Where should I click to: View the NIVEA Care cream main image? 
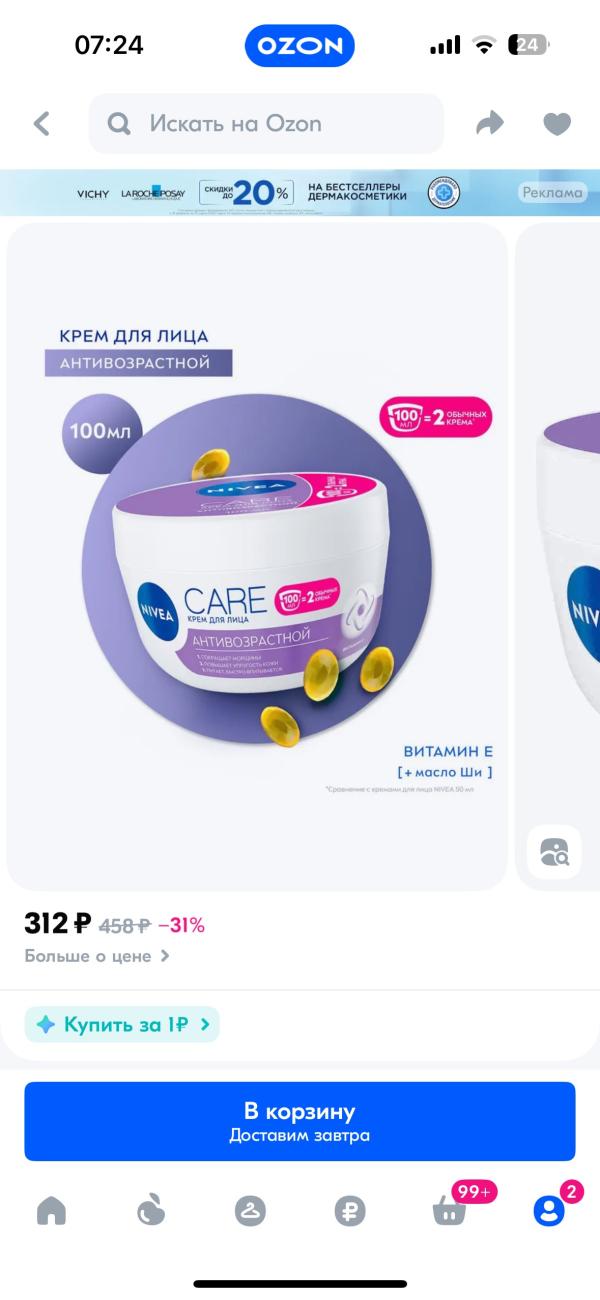[x=257, y=555]
